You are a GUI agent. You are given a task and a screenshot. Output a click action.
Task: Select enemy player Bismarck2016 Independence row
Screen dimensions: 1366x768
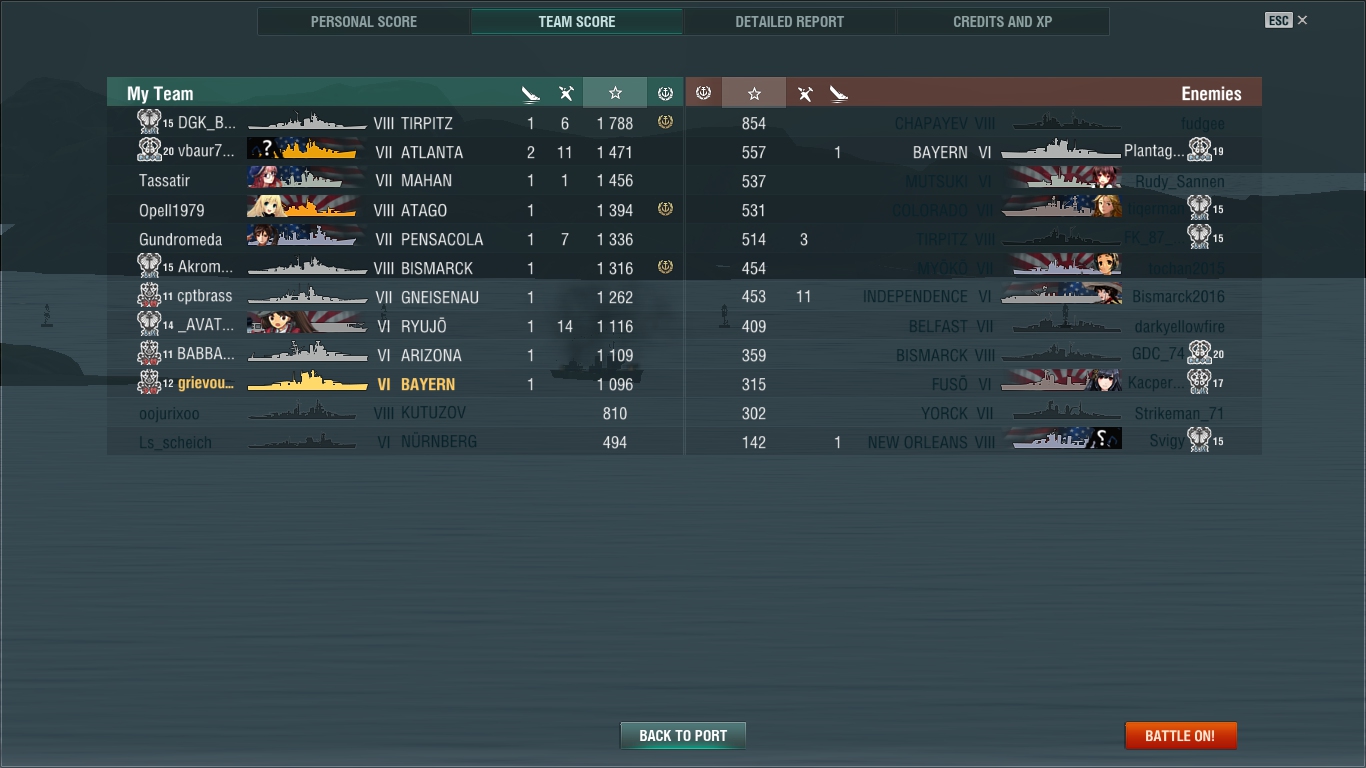coord(974,297)
